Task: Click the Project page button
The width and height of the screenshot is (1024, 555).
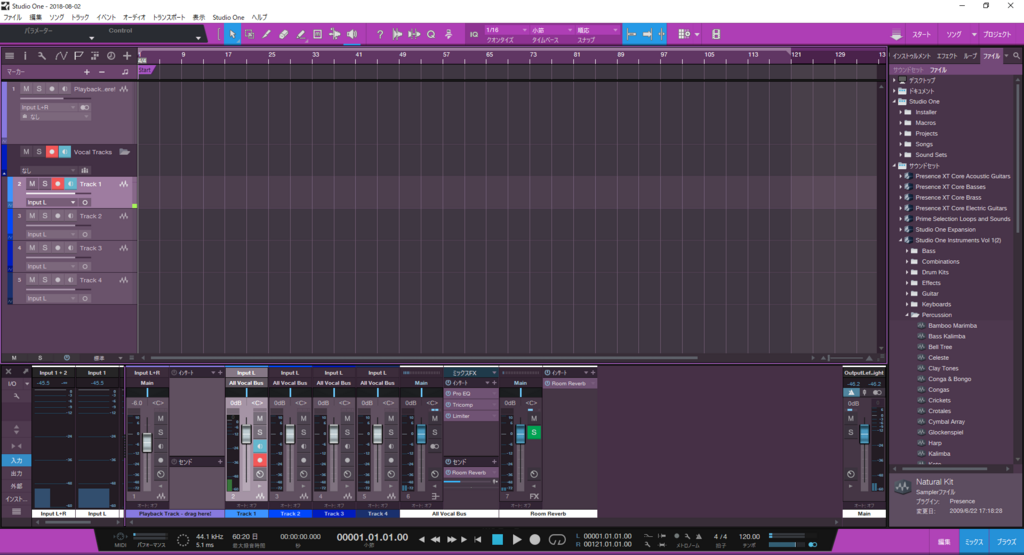Action: click(997, 35)
